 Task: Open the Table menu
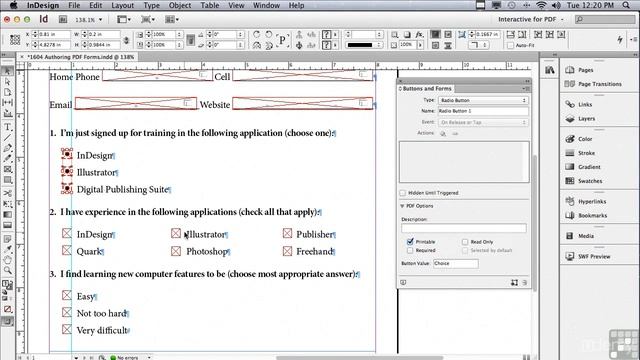(x=210, y=5)
